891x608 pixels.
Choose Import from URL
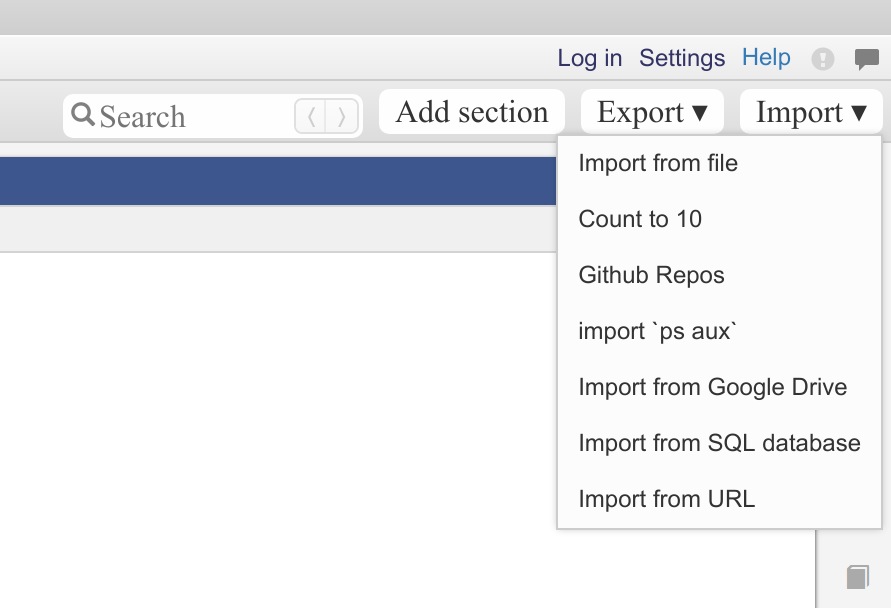[x=666, y=499]
